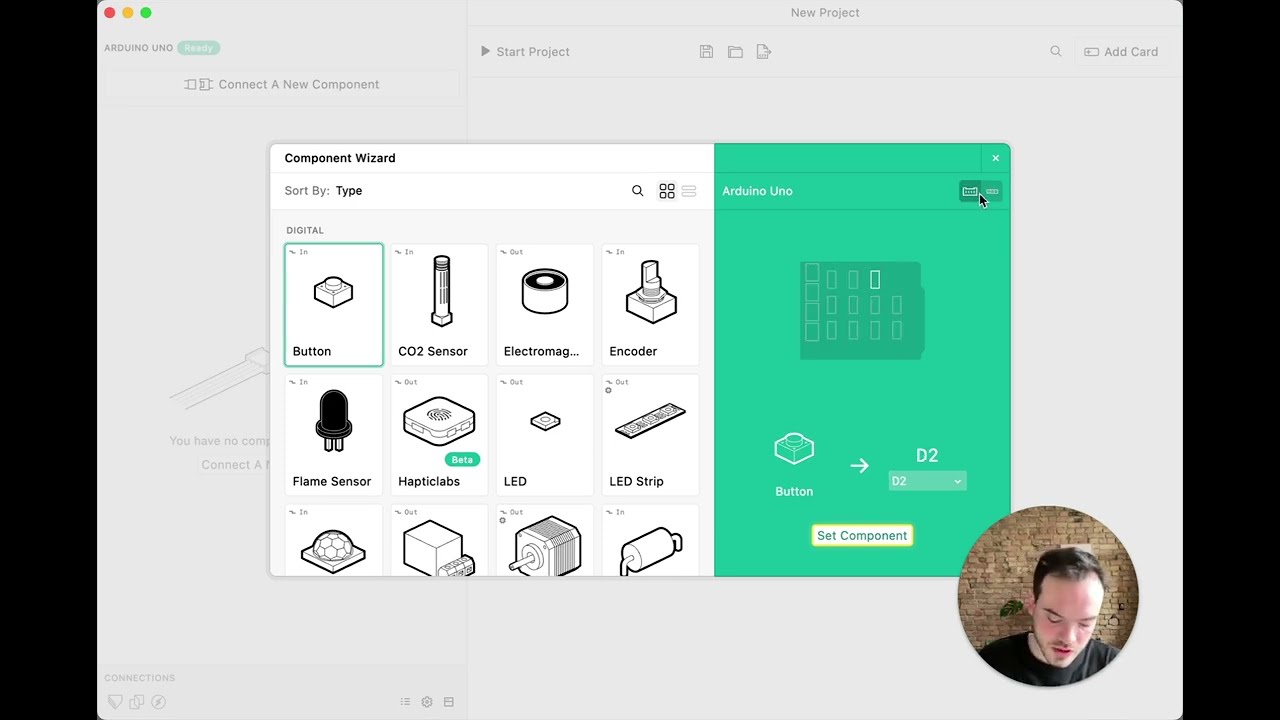This screenshot has height=720, width=1280.
Task: Select the Flame Sensor component
Action: pyautogui.click(x=334, y=435)
